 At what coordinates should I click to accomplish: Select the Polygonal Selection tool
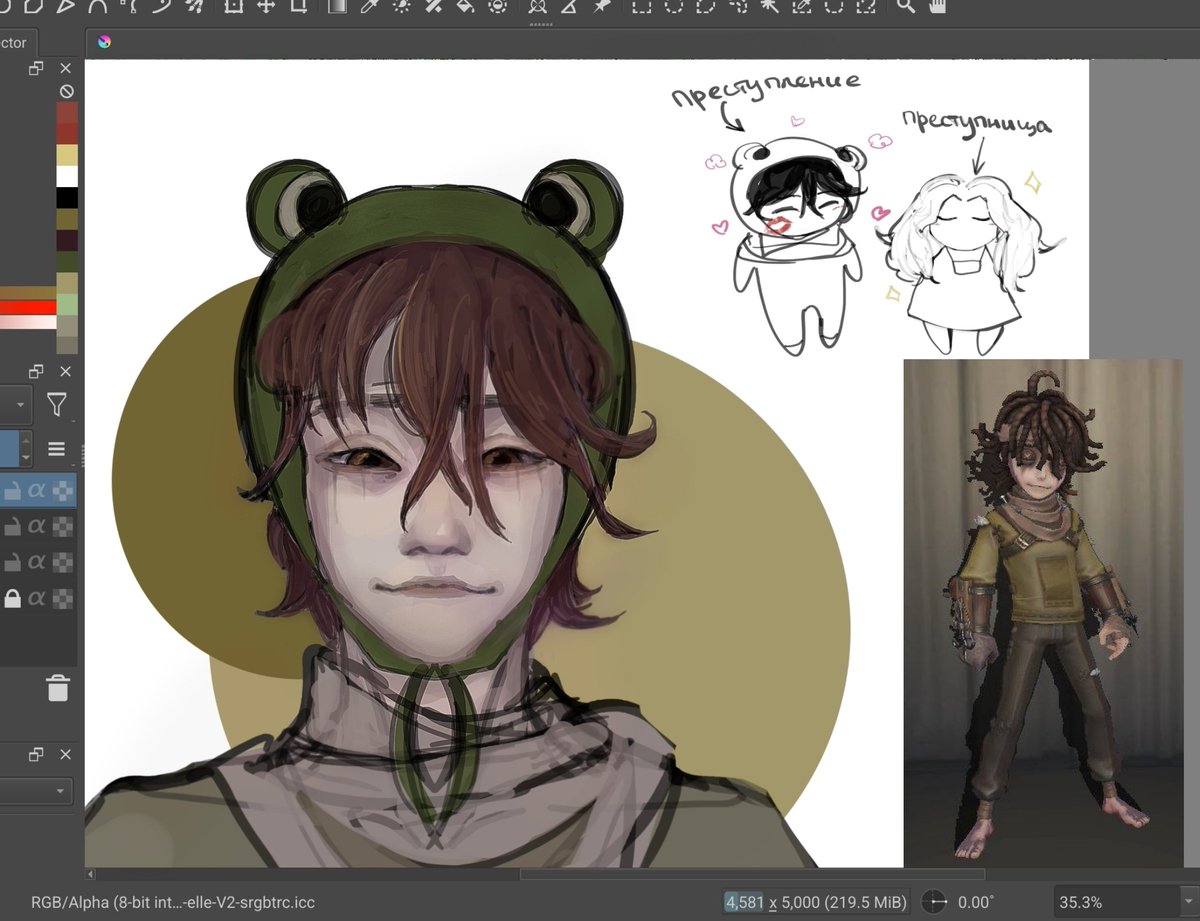pos(706,6)
